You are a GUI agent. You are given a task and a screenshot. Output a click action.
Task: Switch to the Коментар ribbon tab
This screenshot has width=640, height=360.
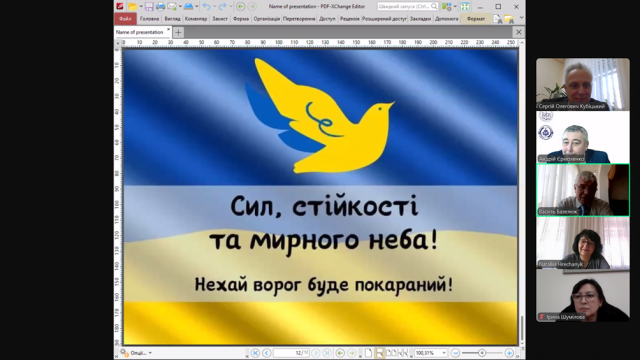pos(196,19)
